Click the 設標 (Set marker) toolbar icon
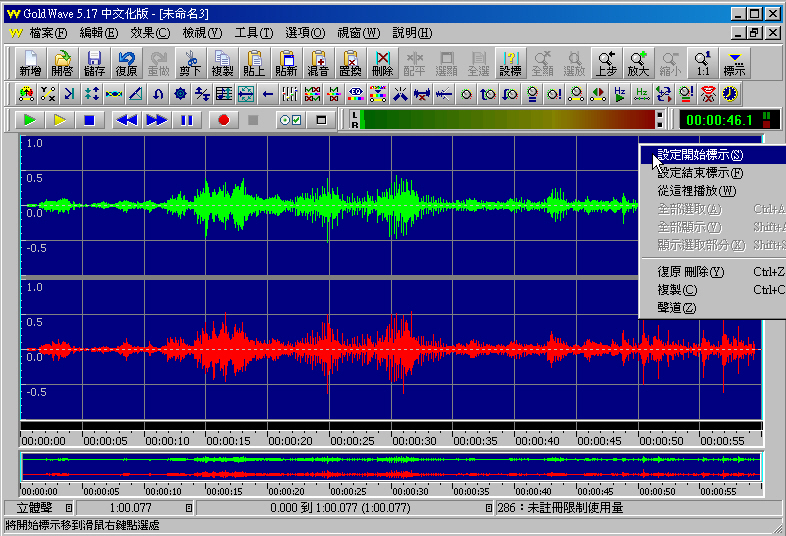Viewport: 786px width, 536px height. tap(510, 63)
